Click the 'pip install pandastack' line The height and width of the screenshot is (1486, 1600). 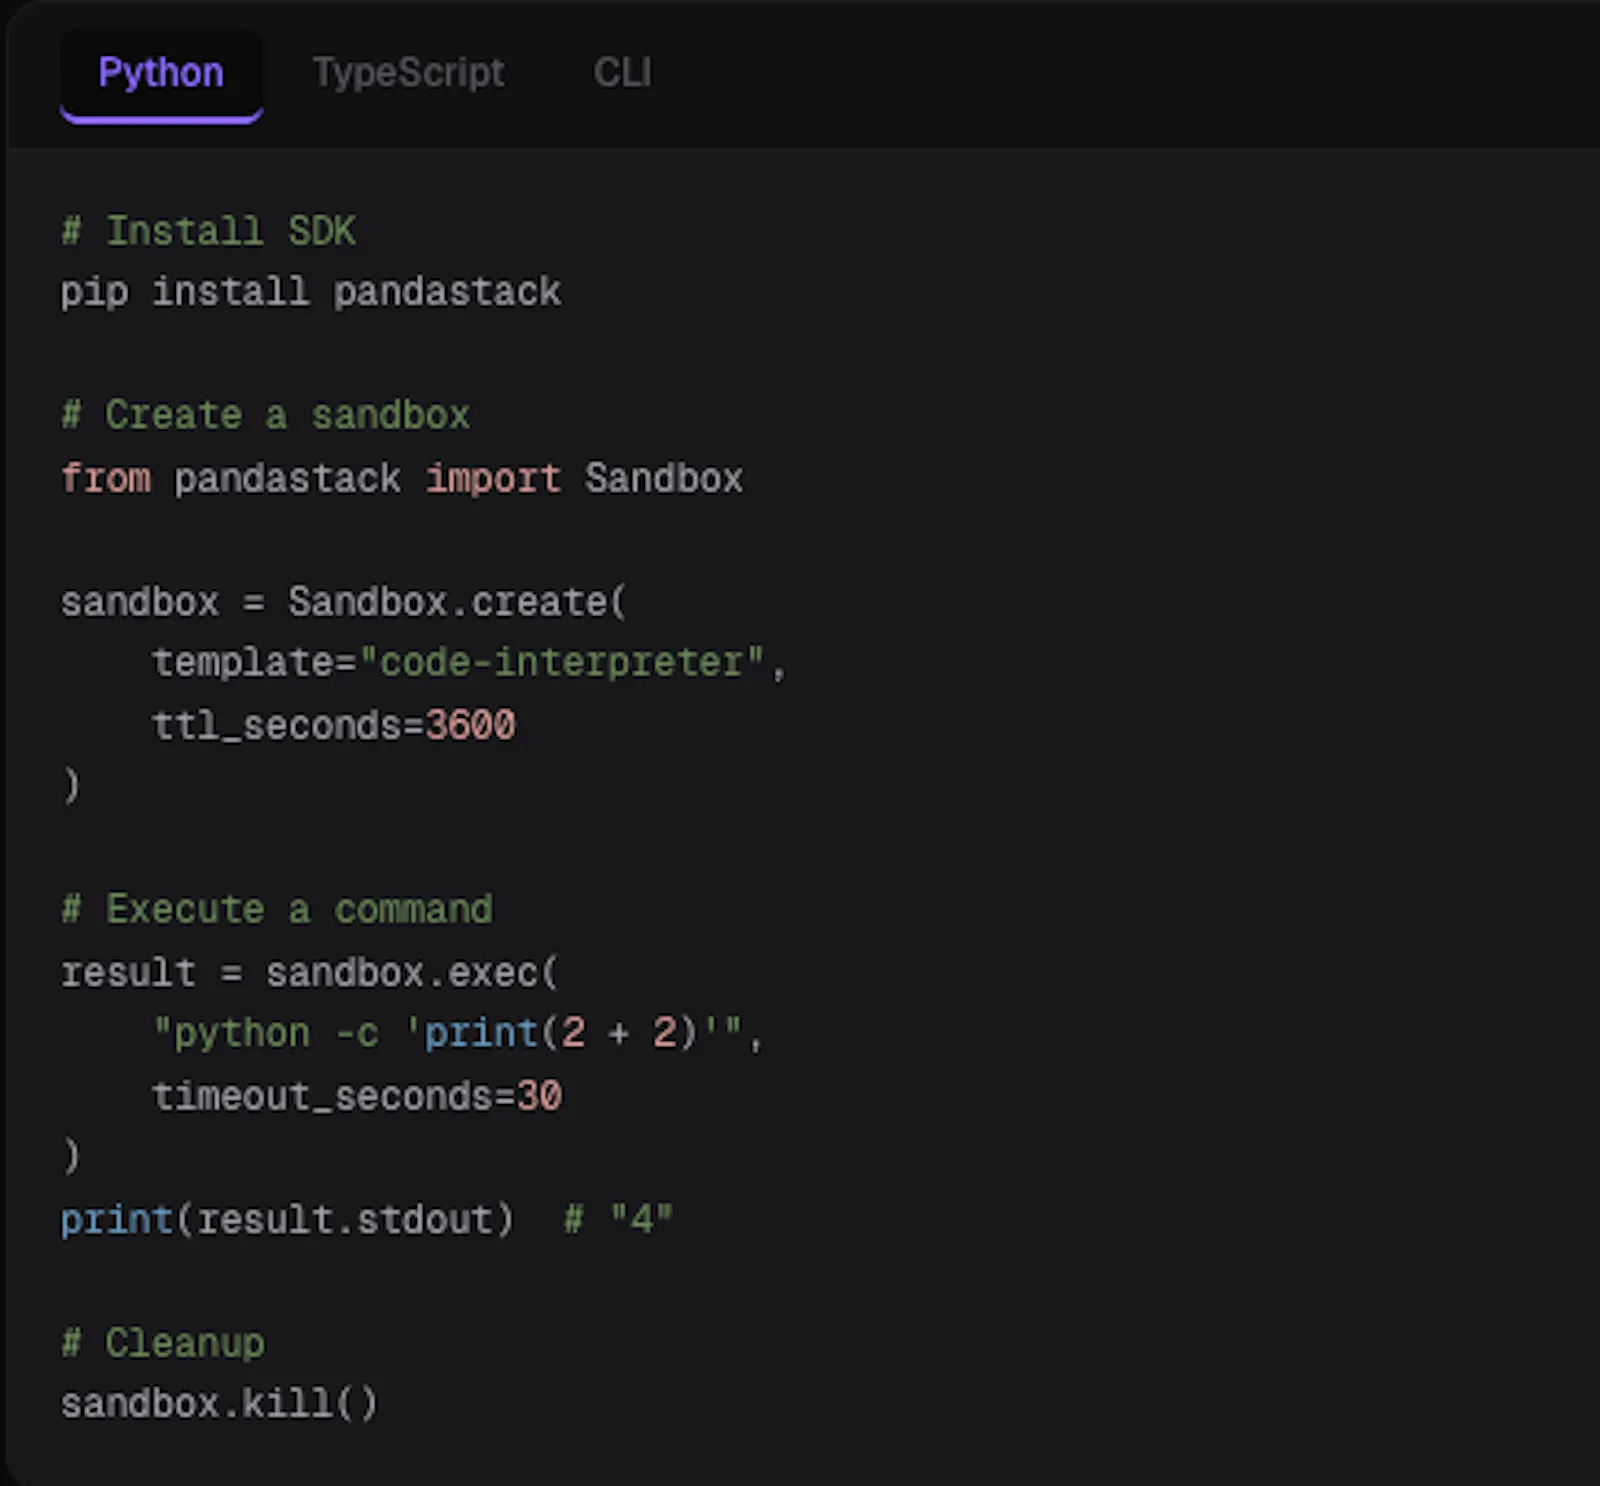tap(311, 292)
